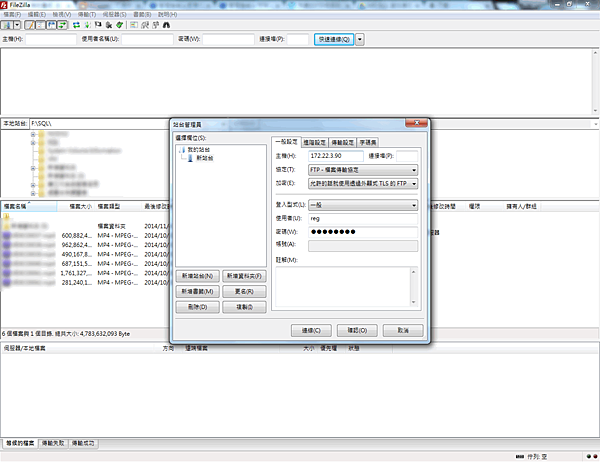Image resolution: width=600 pixels, height=462 pixels.
Task: Click the FileZilla logo in title bar
Action: (x=7, y=5)
